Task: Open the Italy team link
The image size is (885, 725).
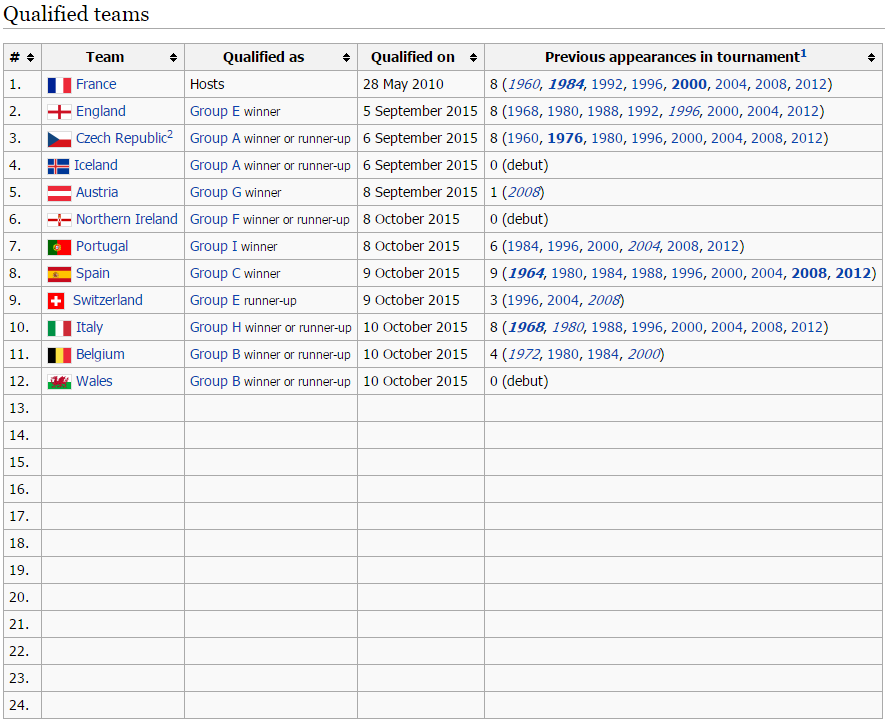Action: coord(89,327)
